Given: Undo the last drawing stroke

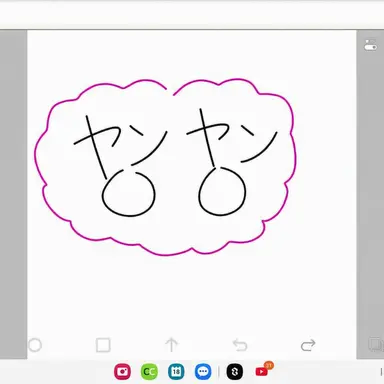Looking at the screenshot, I should coord(240,345).
